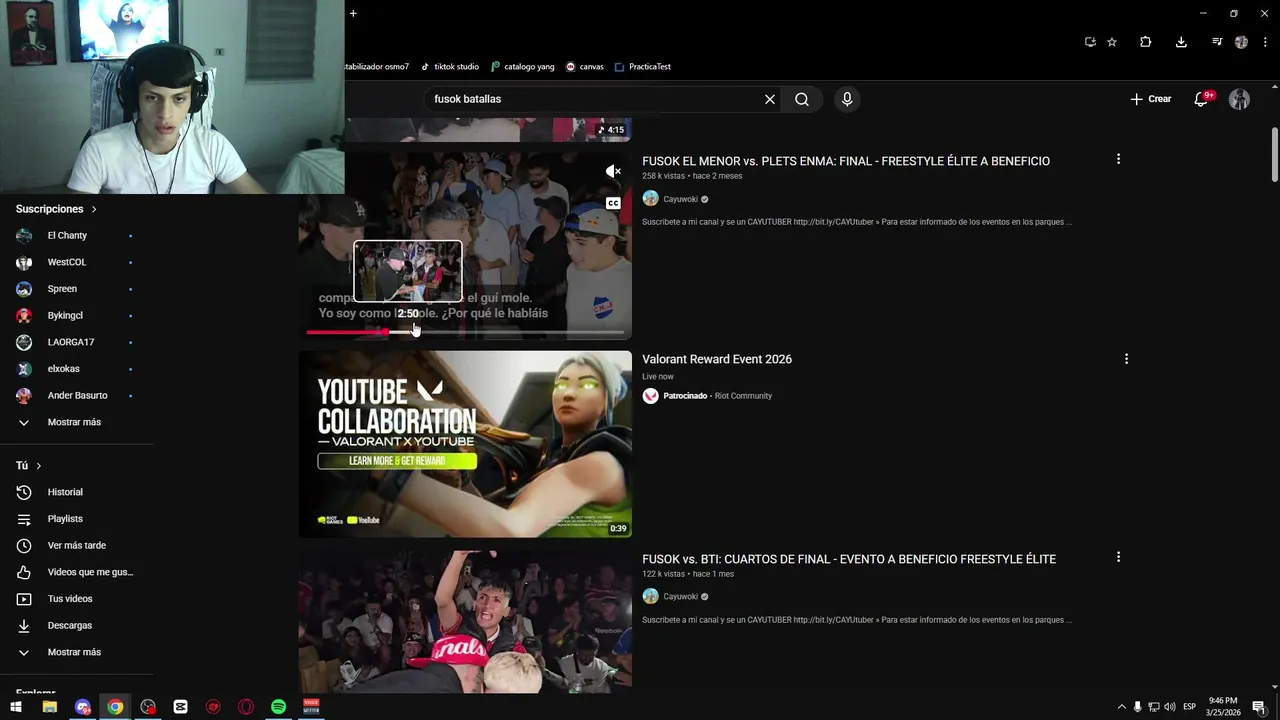Open Ver más tarde in the sidebar
Viewport: 1280px width, 720px height.
(x=76, y=545)
